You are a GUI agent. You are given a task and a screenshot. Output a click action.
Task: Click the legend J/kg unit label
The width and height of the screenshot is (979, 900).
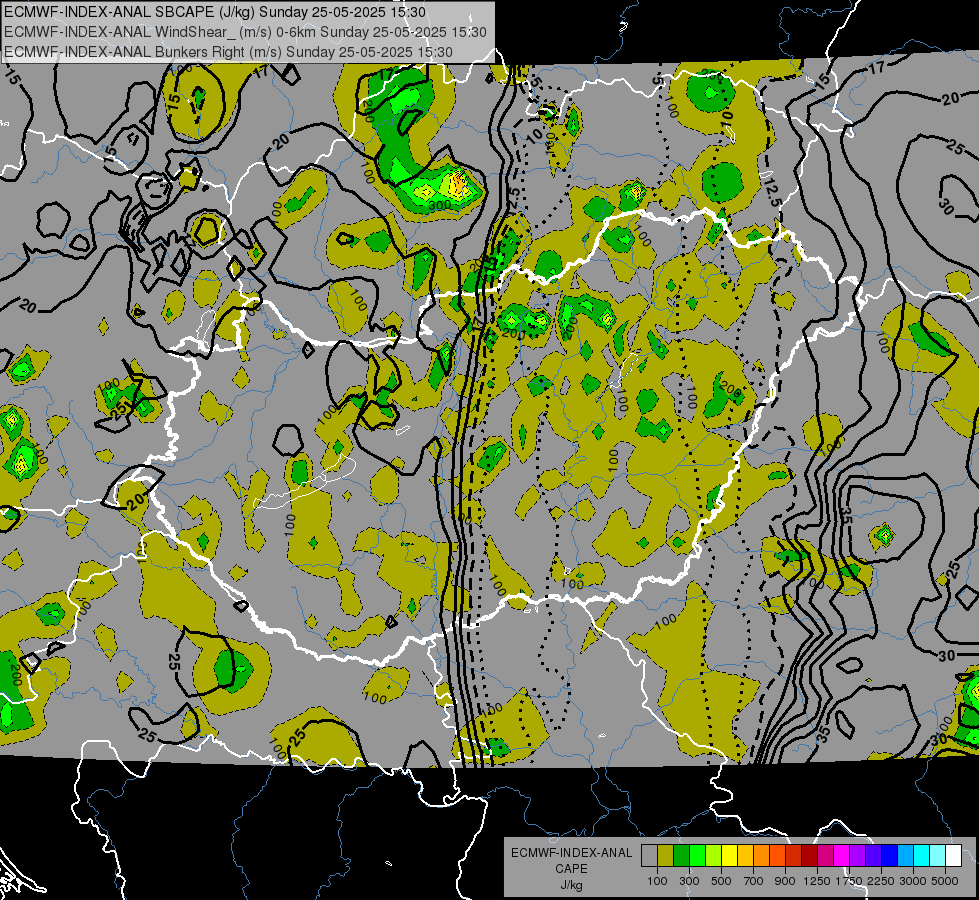571,885
